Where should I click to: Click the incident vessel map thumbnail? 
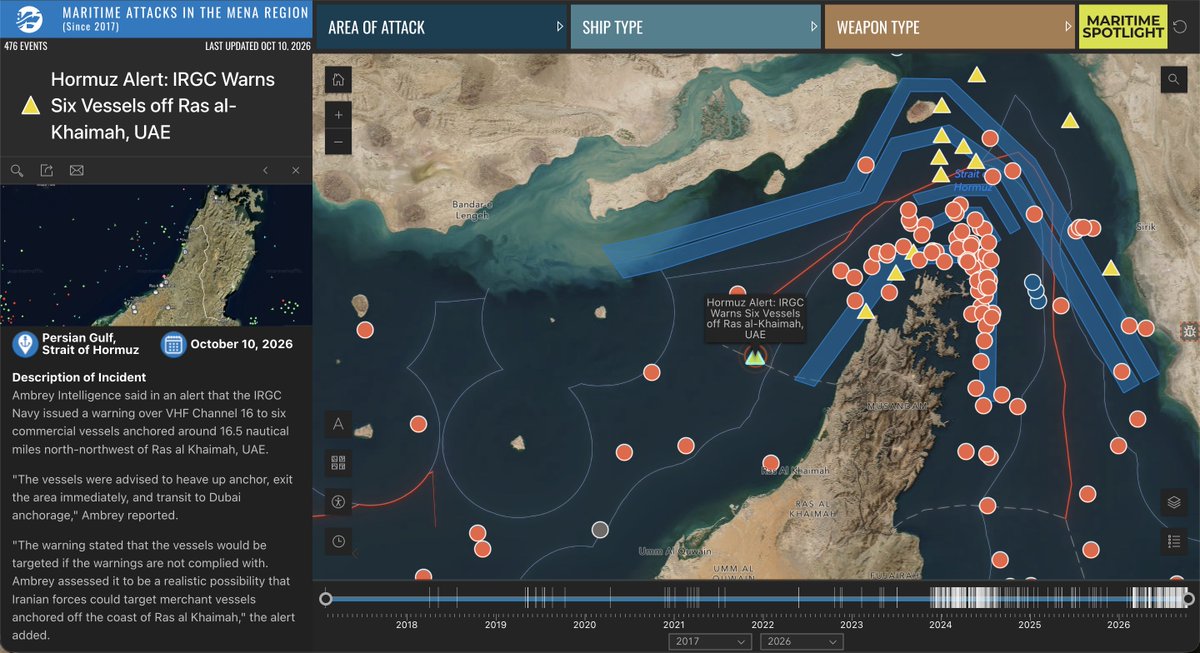(156, 255)
